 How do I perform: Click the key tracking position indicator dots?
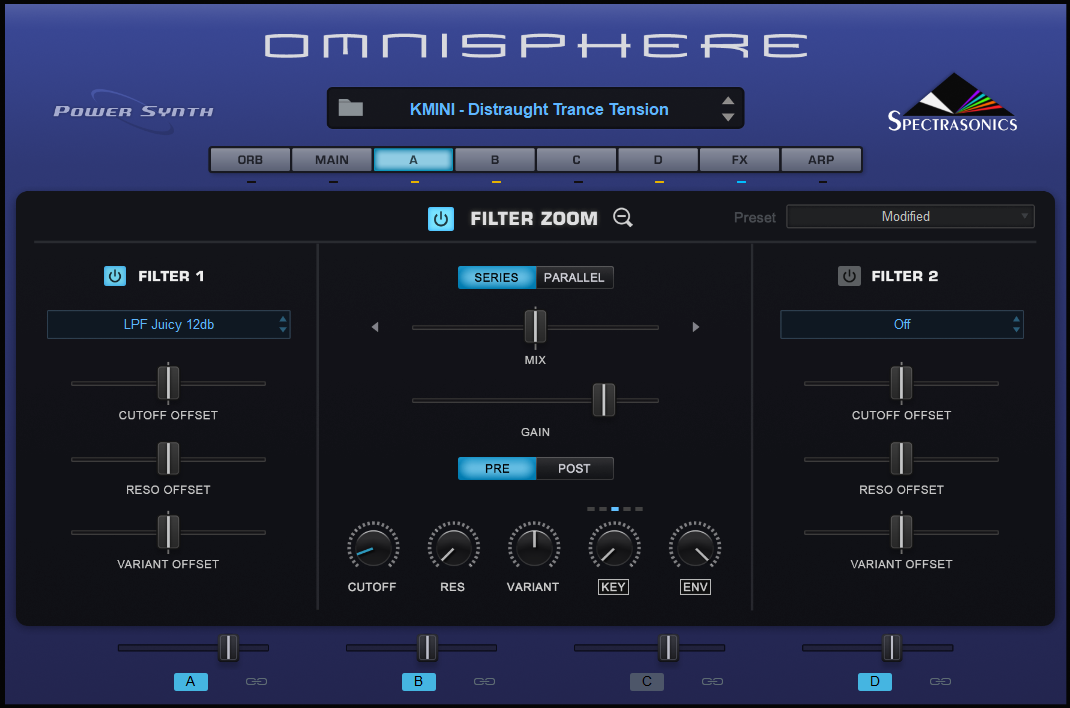pos(614,509)
